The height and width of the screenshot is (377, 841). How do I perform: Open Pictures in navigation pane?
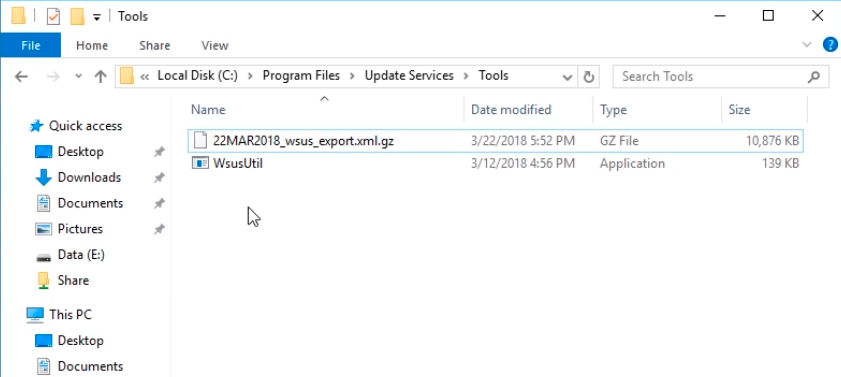click(80, 229)
